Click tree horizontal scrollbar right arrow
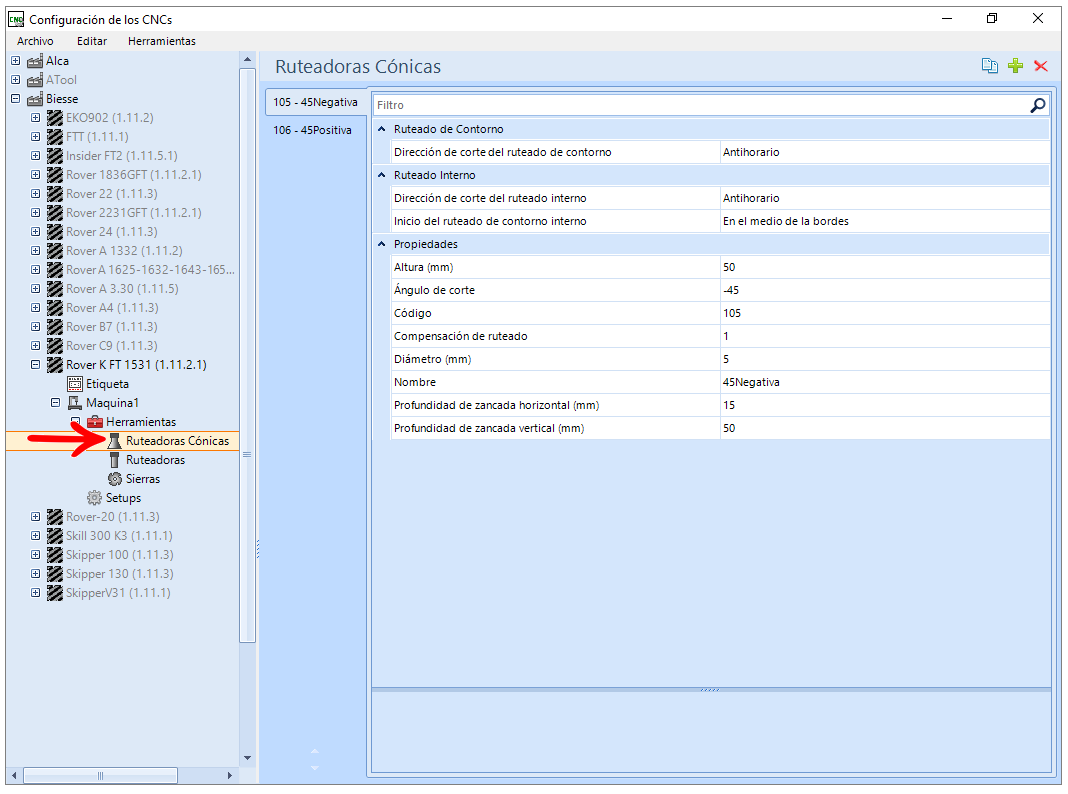The image size is (1068, 794). 230,776
